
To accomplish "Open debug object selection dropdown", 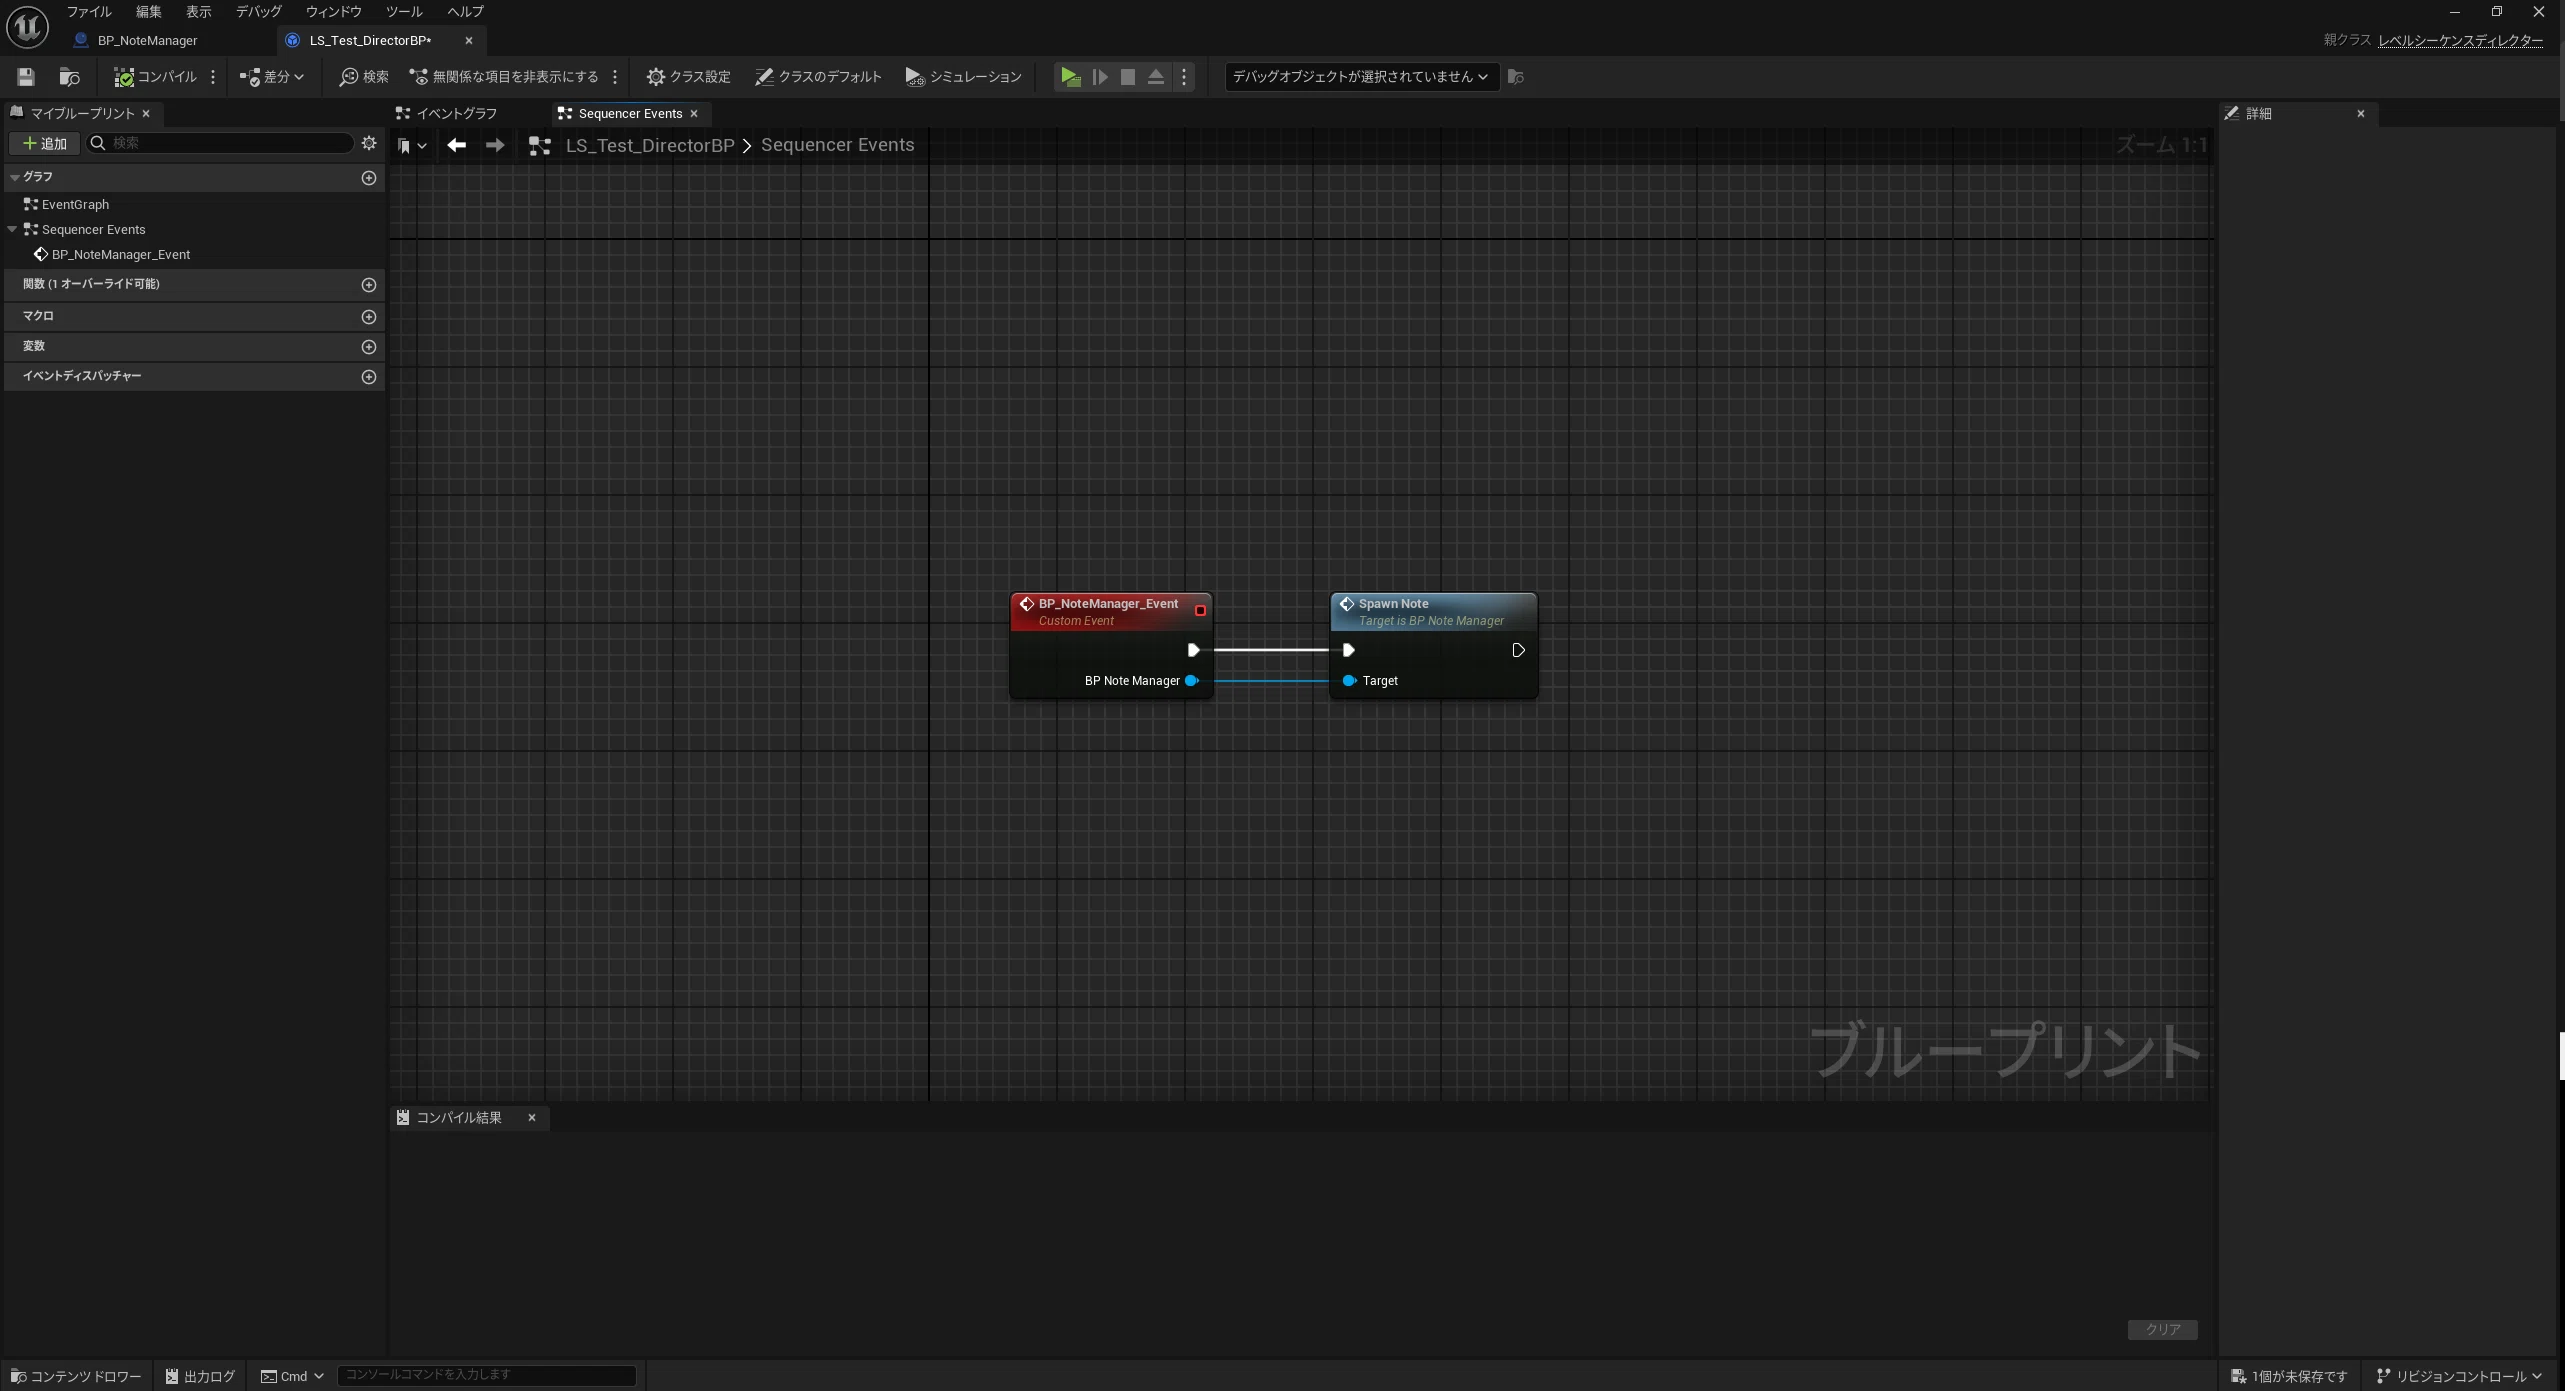I will pos(1361,77).
